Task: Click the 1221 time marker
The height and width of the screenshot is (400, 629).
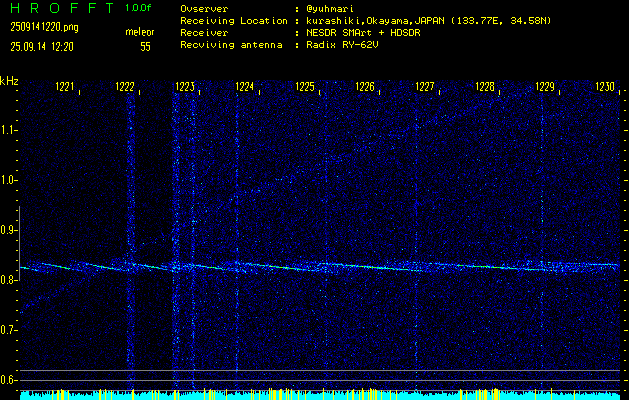Action: [x=65, y=87]
